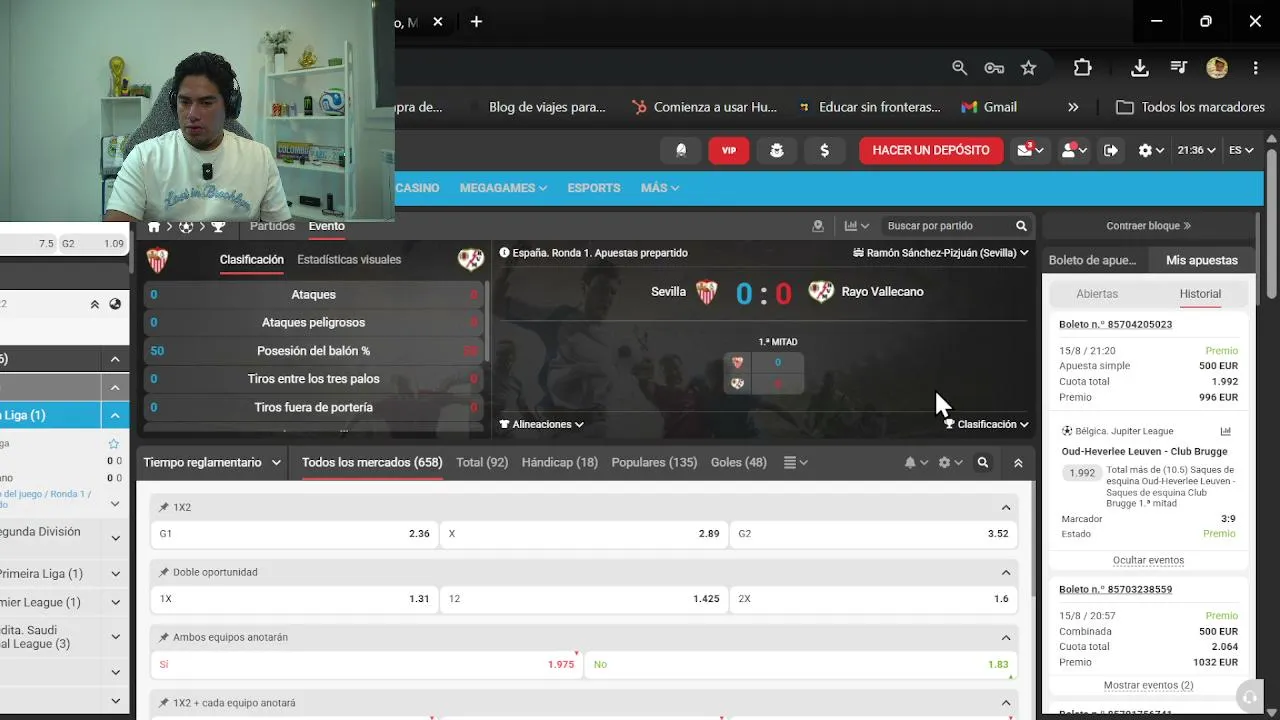Open Boleto n.º 85703238559 link
The width and height of the screenshot is (1280, 720).
[x=1115, y=589]
